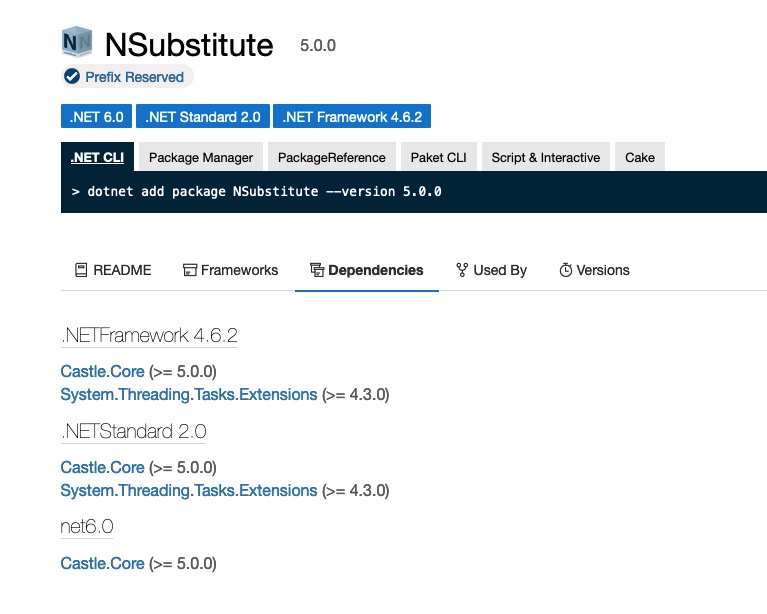The image size is (767, 614).
Task: Switch to the Package Manager tab
Action: point(201,157)
